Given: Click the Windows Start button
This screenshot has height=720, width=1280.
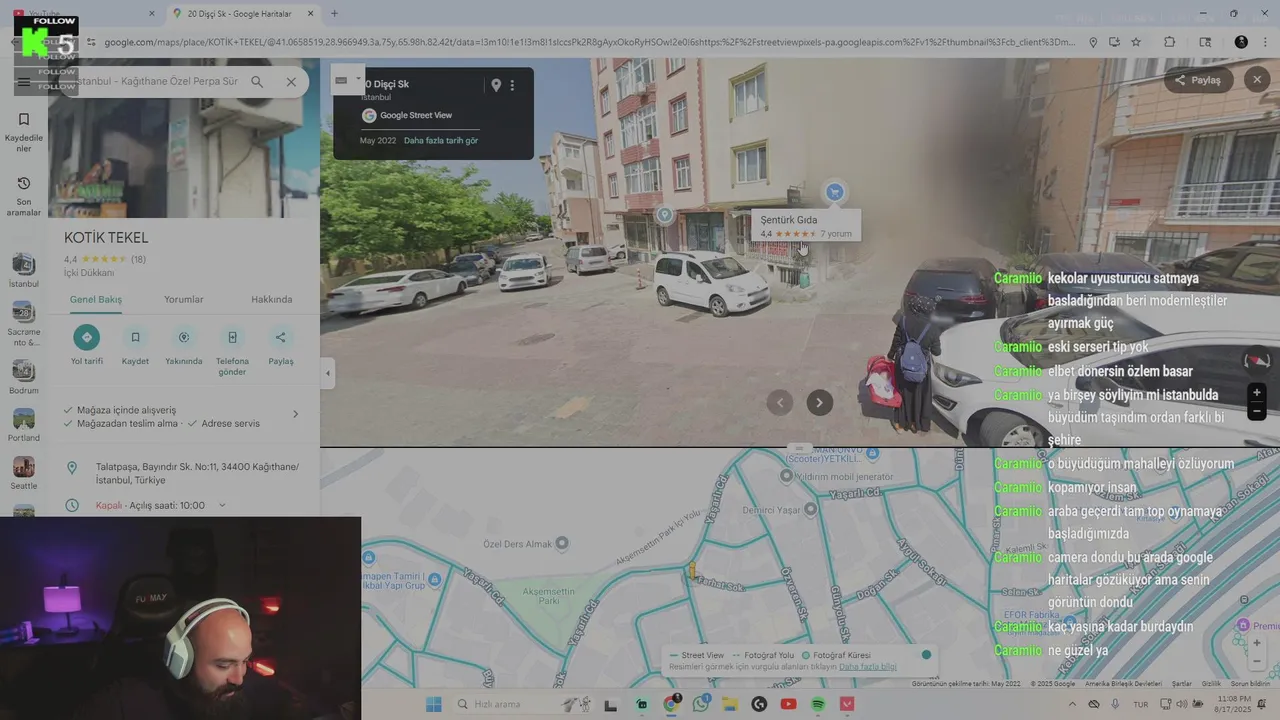Looking at the screenshot, I should coord(433,704).
